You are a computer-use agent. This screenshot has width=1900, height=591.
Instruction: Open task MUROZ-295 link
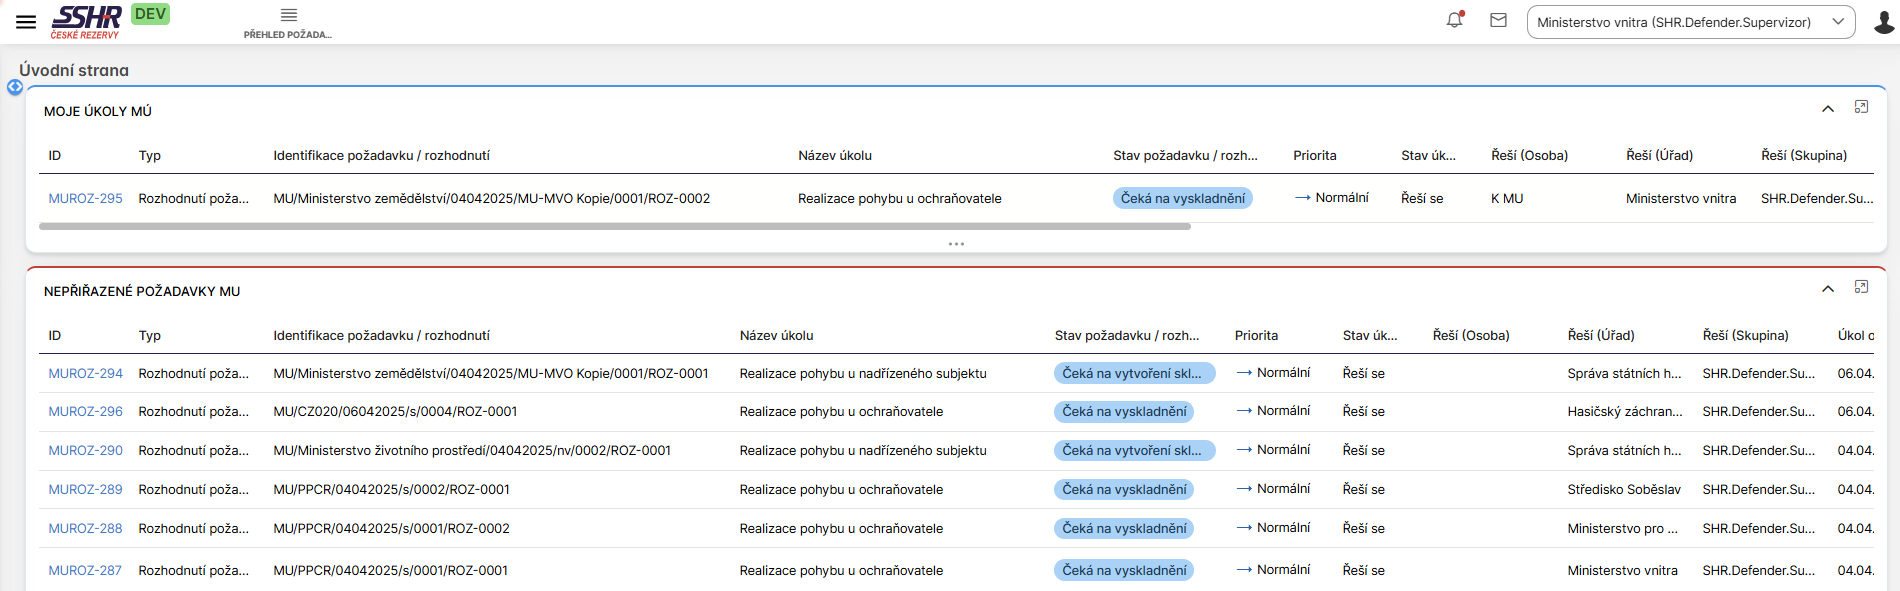point(85,199)
